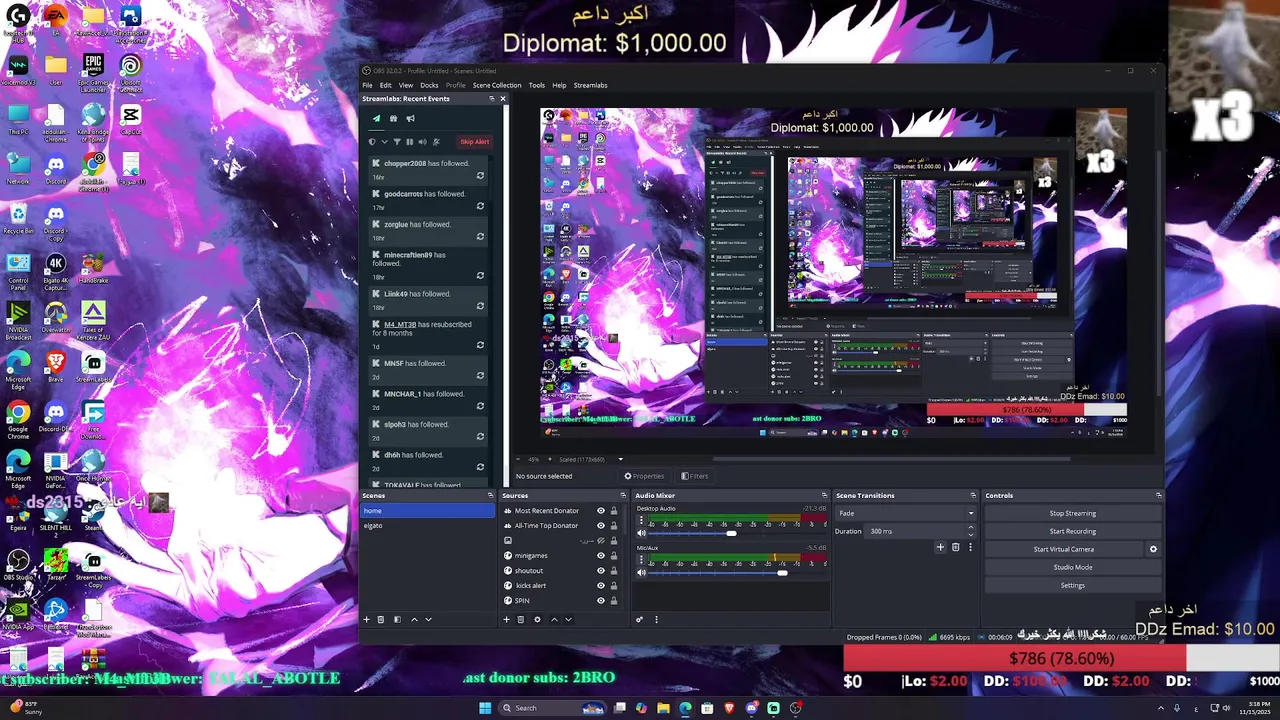Image resolution: width=1280 pixels, height=720 pixels.
Task: Open Audio Mixer three-dot menu at bottom
Action: tap(656, 619)
